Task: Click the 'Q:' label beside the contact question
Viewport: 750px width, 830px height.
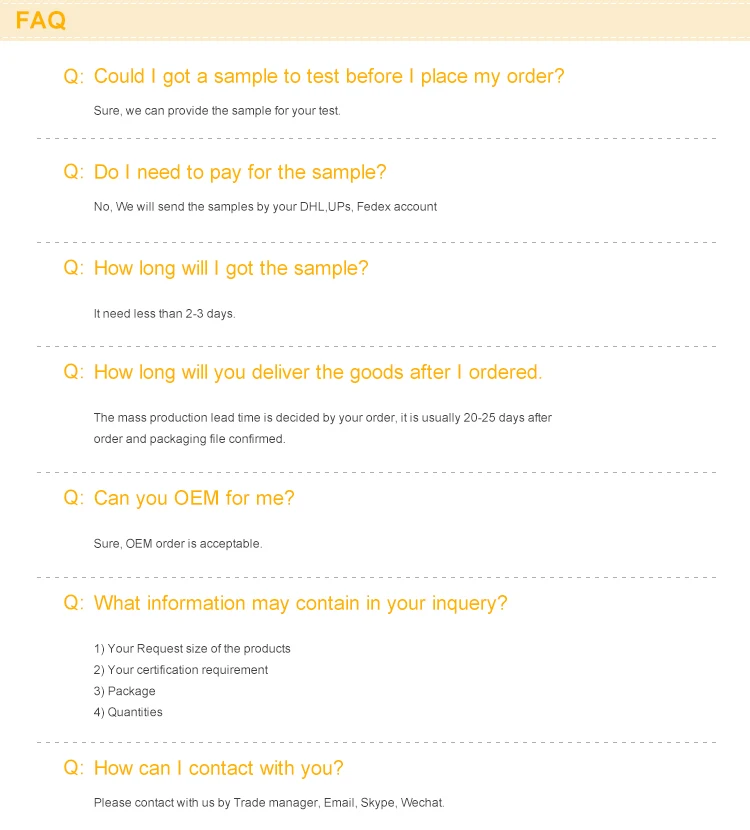Action: 74,768
